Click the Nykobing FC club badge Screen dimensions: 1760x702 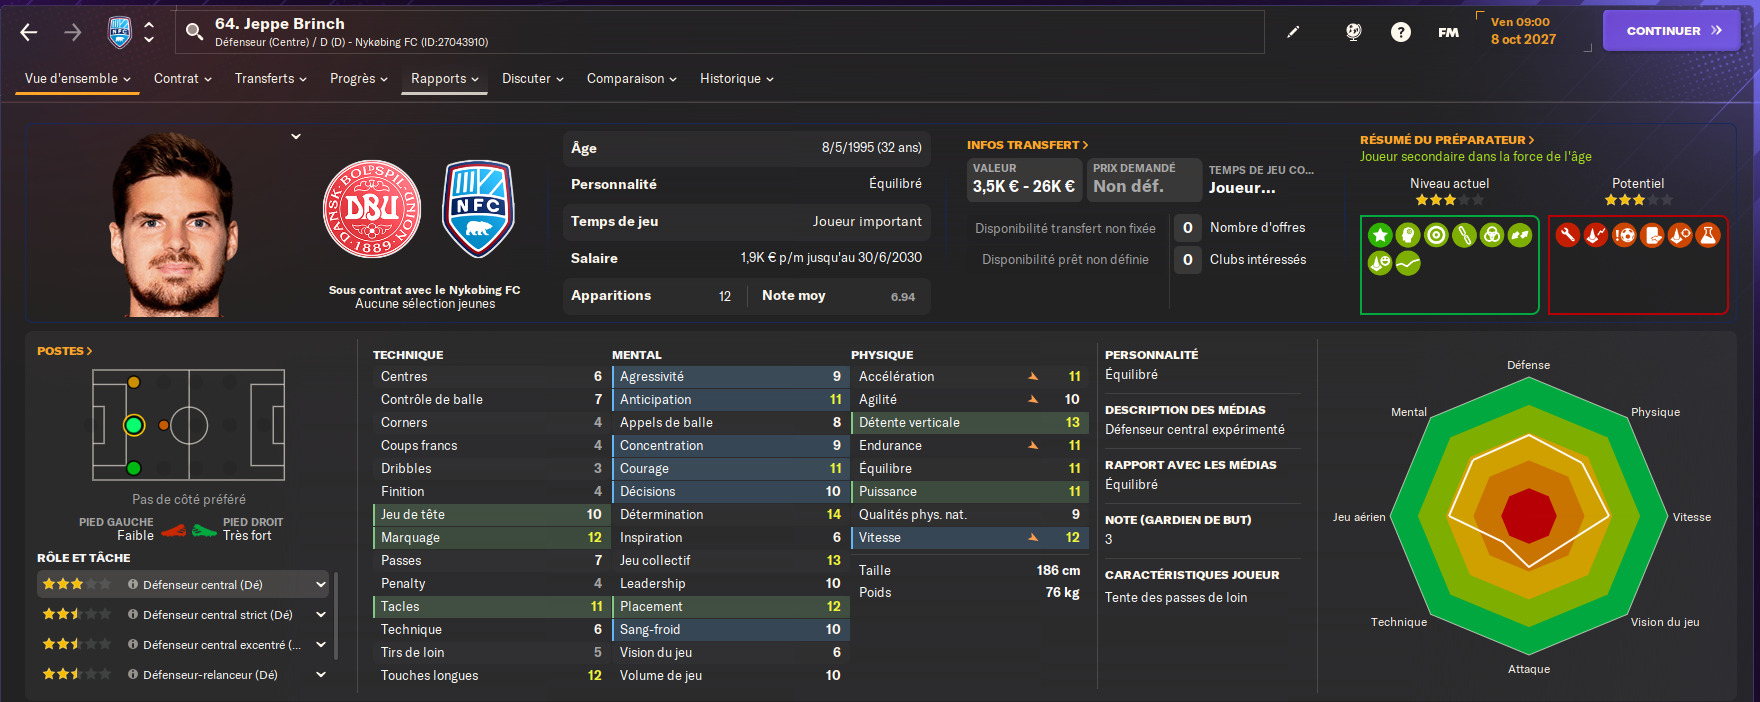479,209
